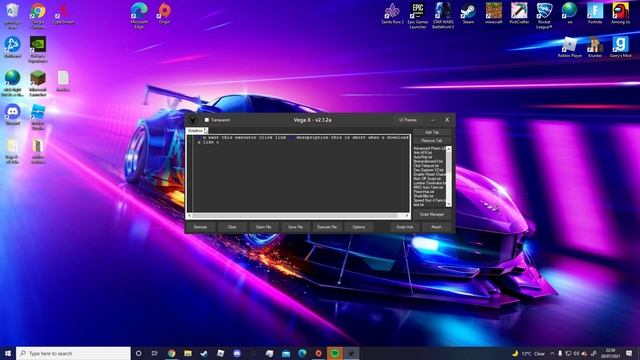The width and height of the screenshot is (640, 360).
Task: Select the Minecraft Launcher desktop icon
Action: click(x=38, y=83)
